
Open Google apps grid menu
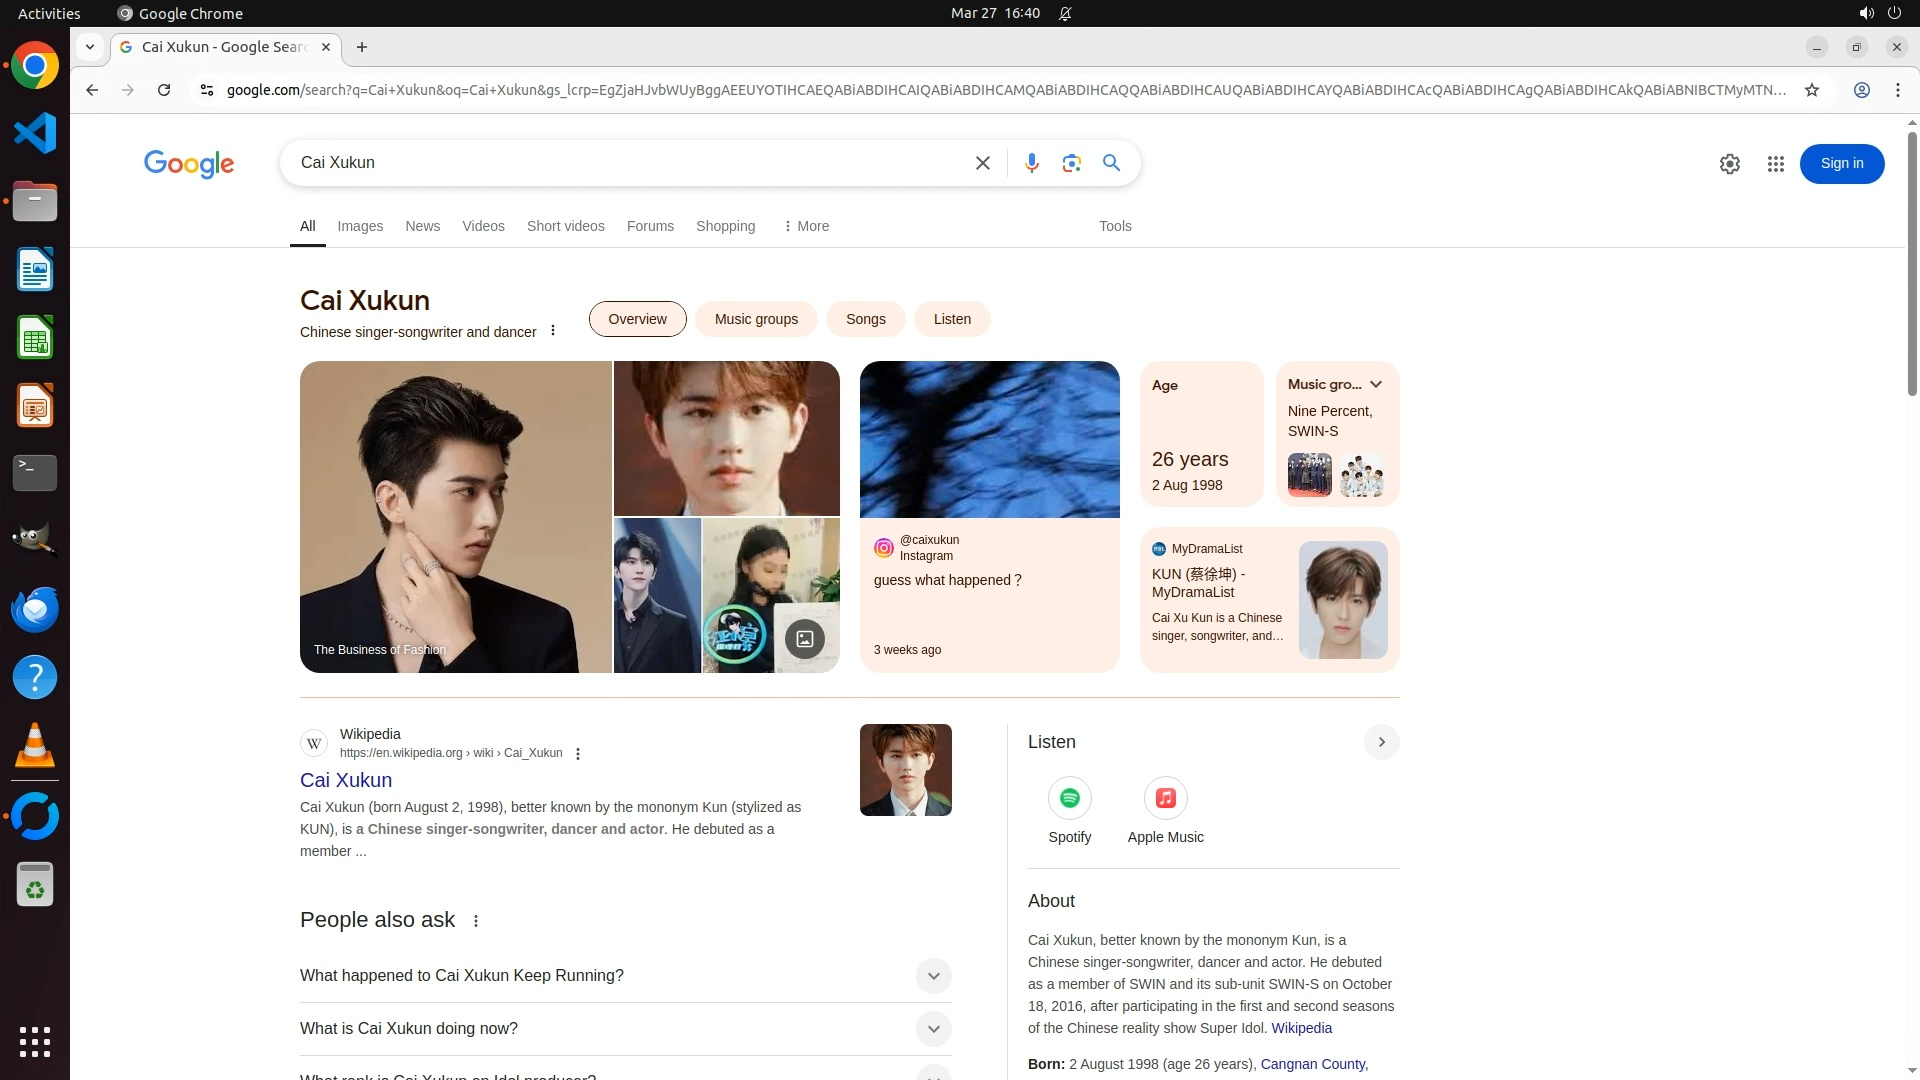pyautogui.click(x=1775, y=164)
